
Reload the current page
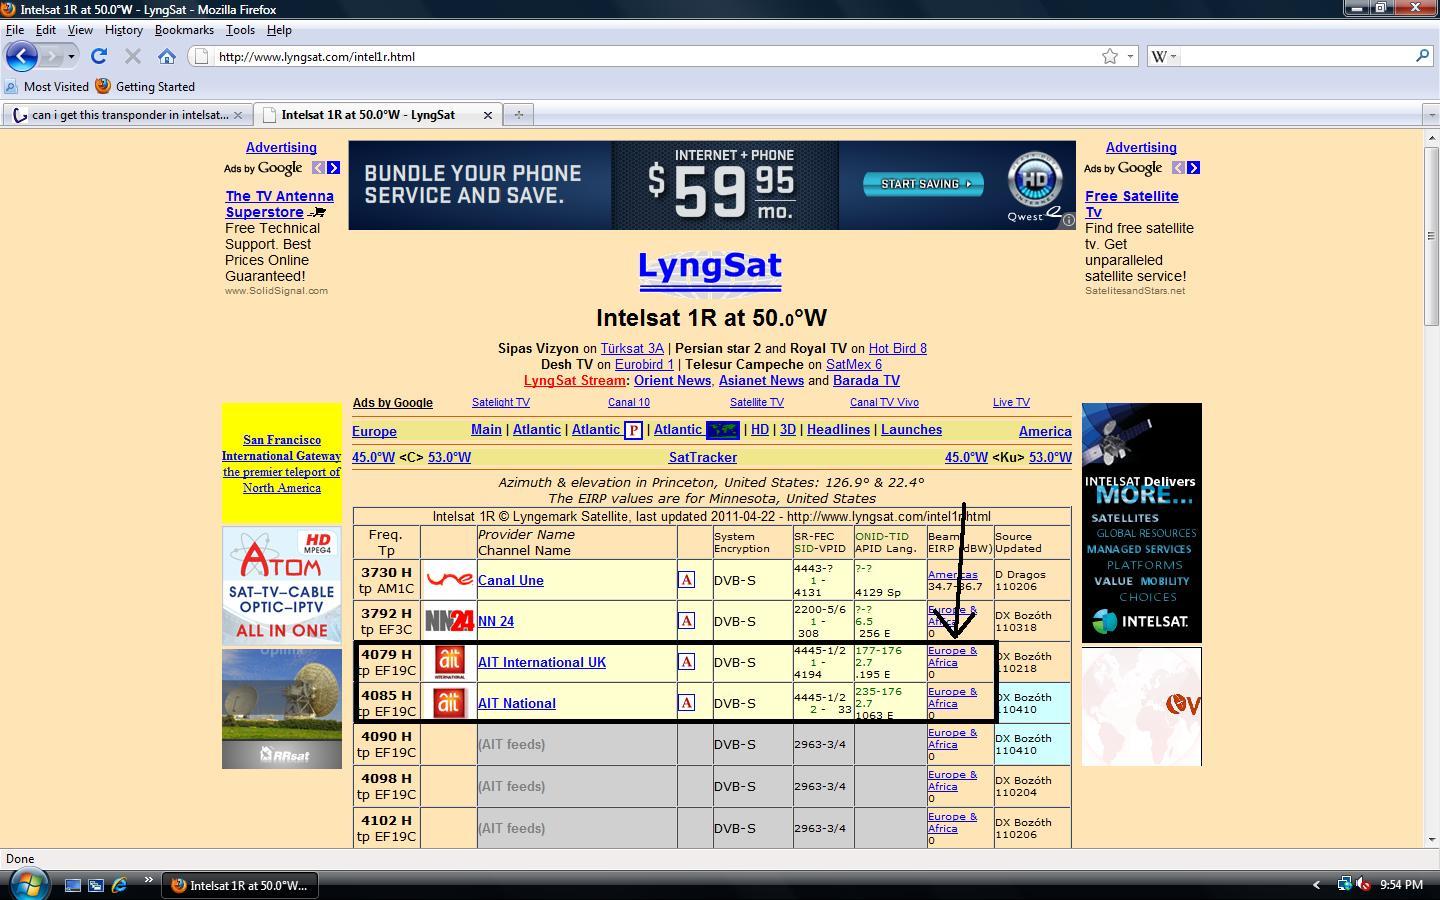pos(98,57)
